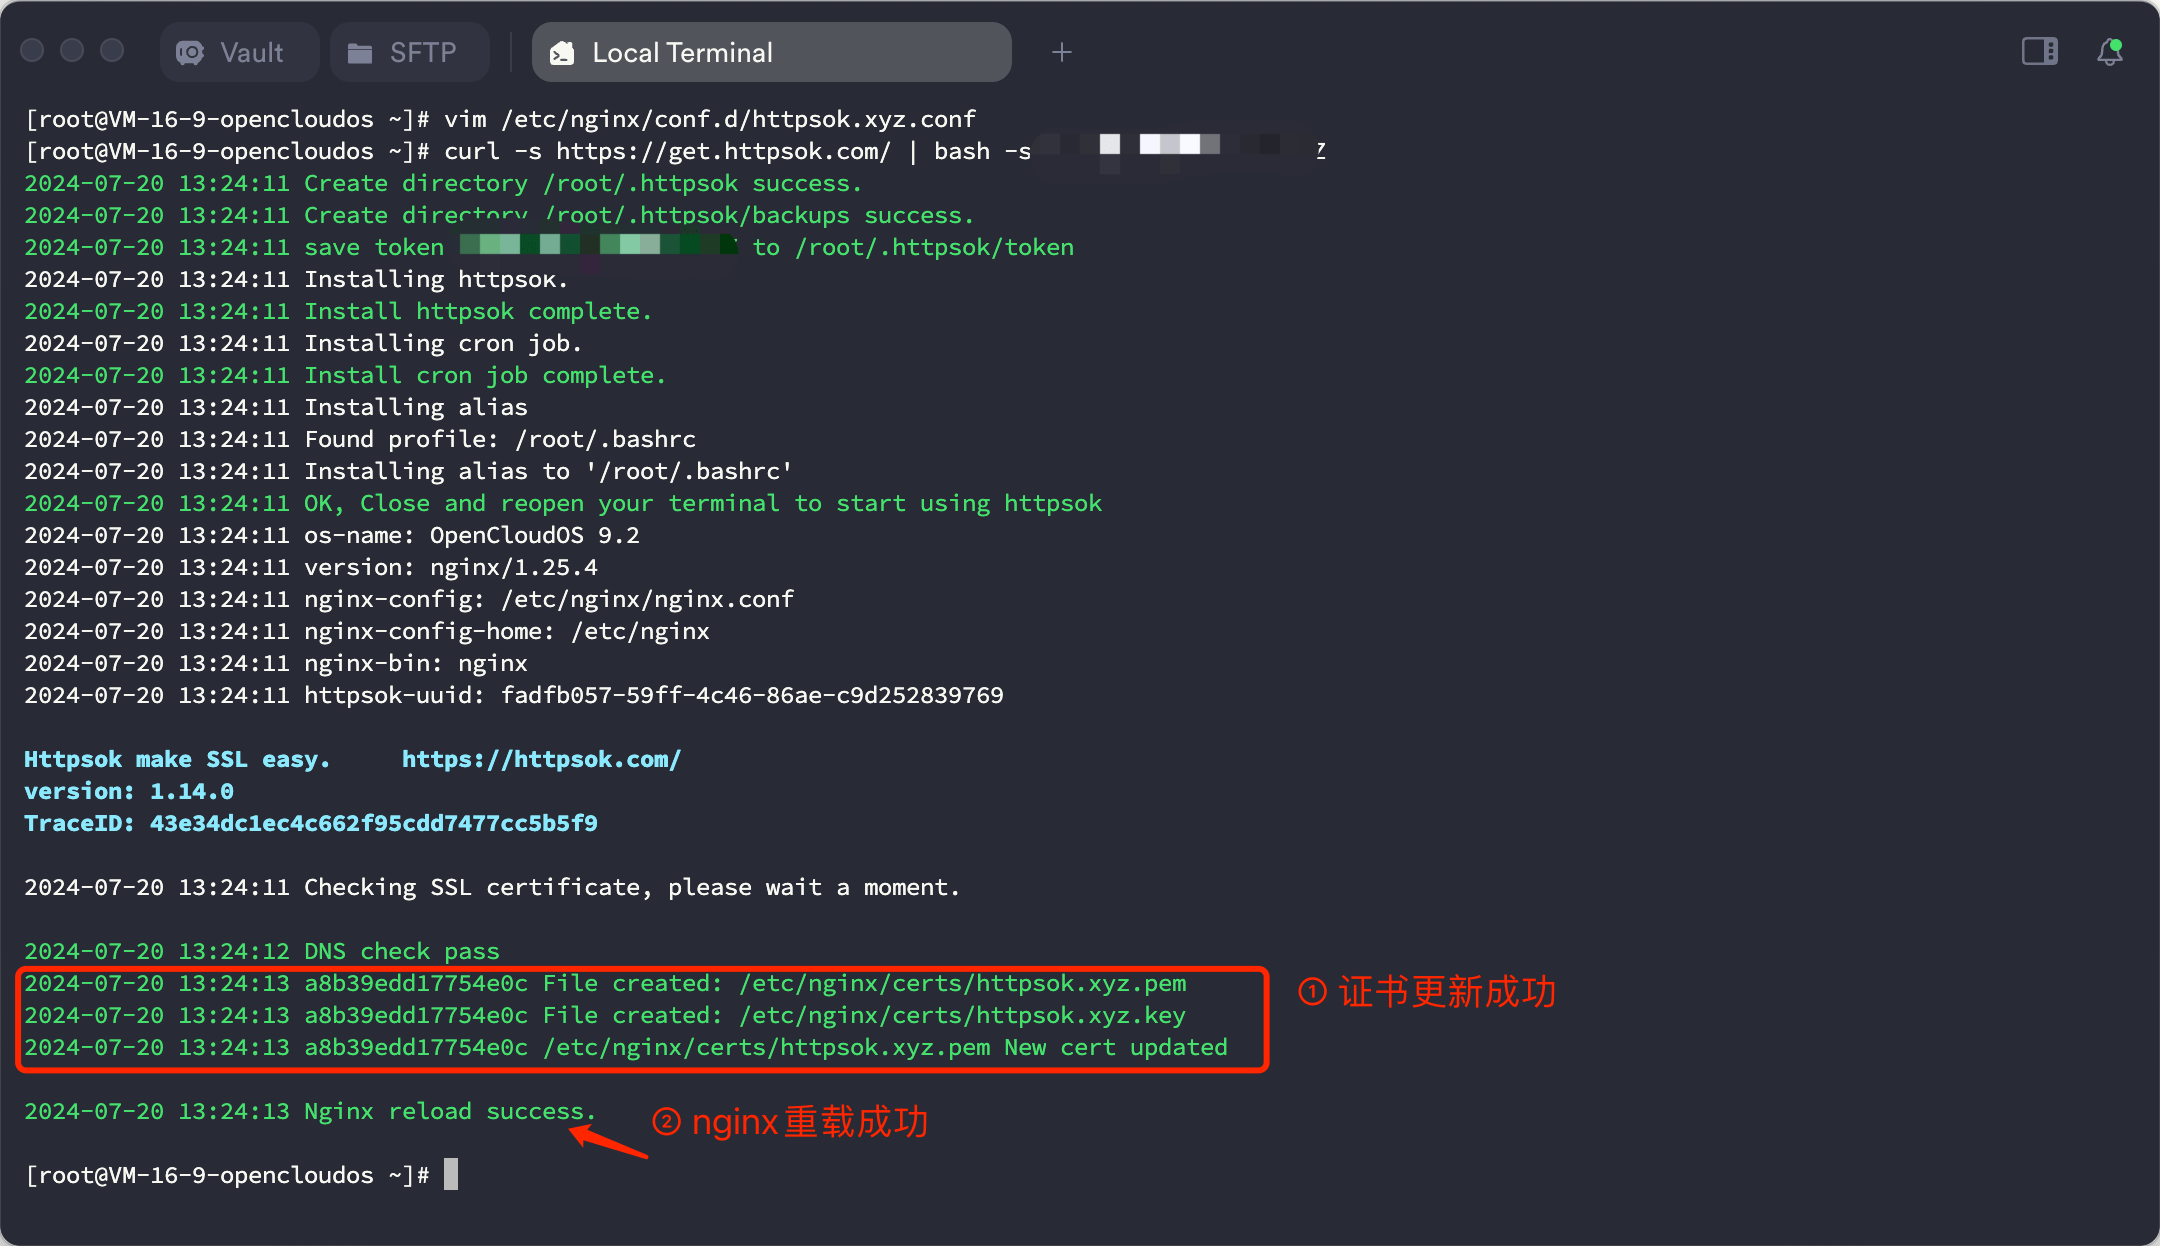Click 'Create directory /root/.httpsok success.' line
The image size is (2160, 1246).
coord(443,183)
